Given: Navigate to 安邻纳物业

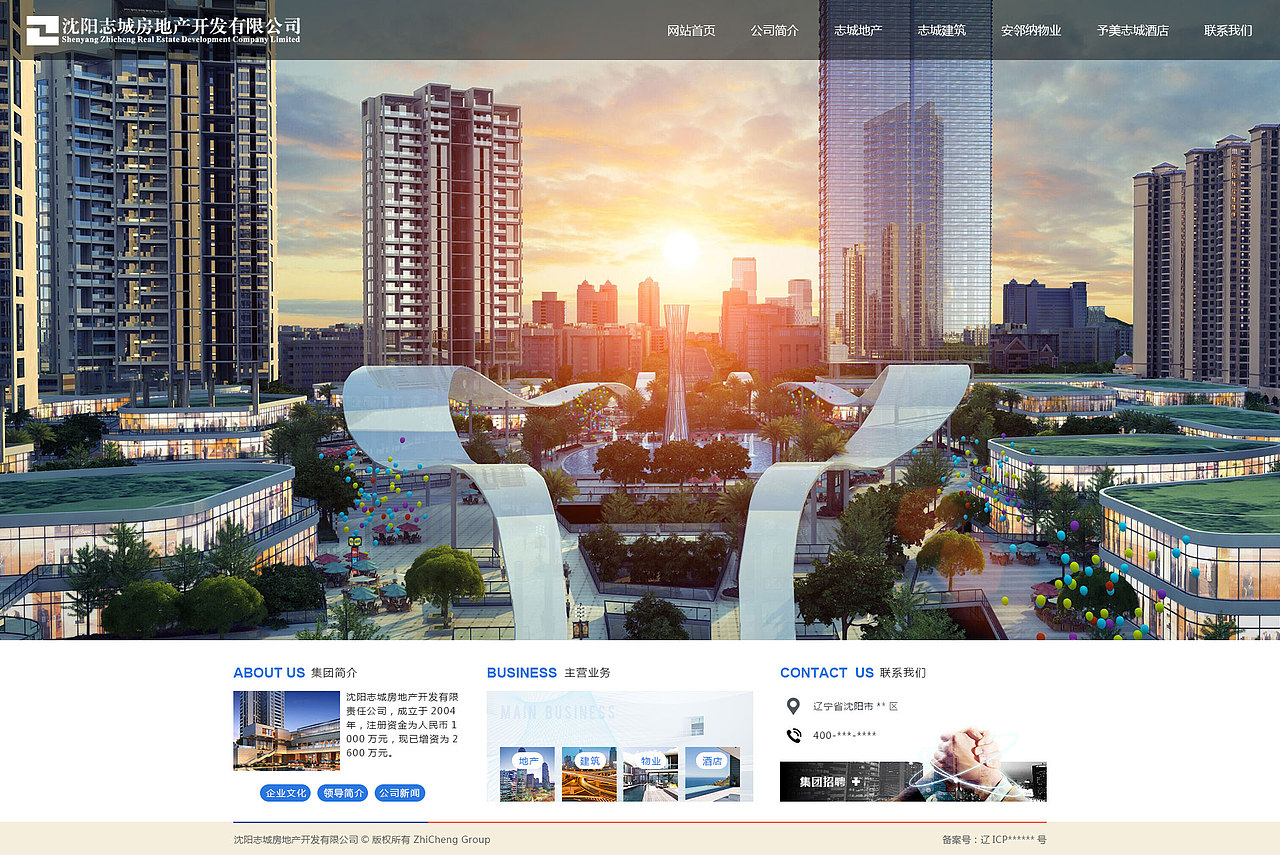Looking at the screenshot, I should [1031, 31].
